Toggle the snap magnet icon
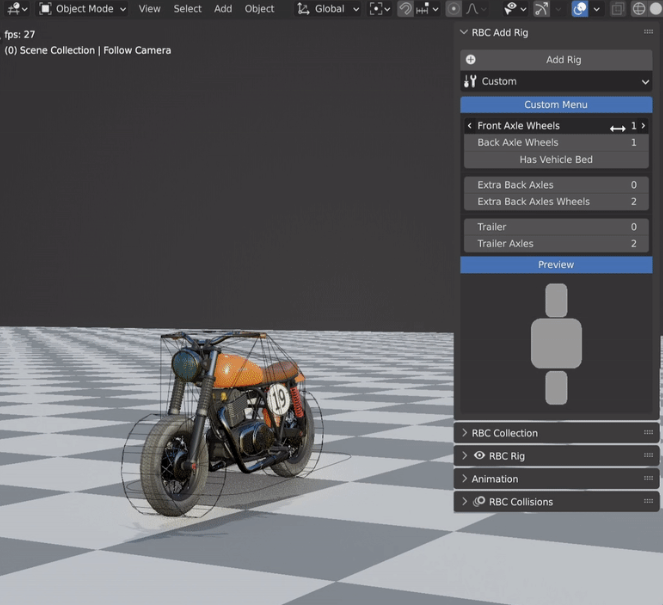This screenshot has height=605, width=663. click(x=405, y=8)
